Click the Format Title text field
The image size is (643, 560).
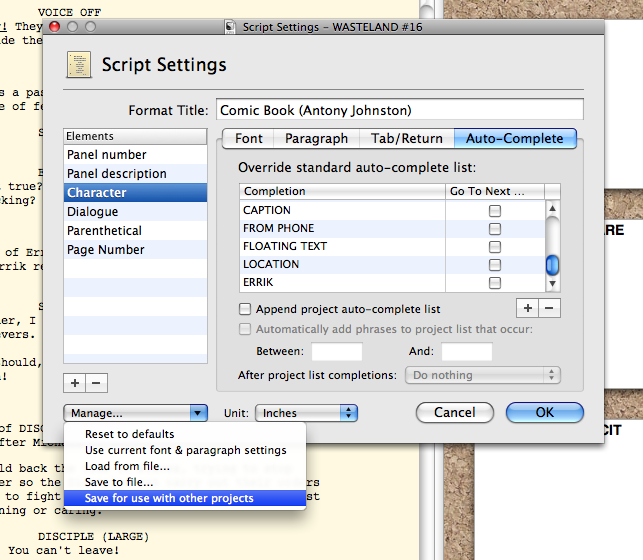[x=399, y=110]
